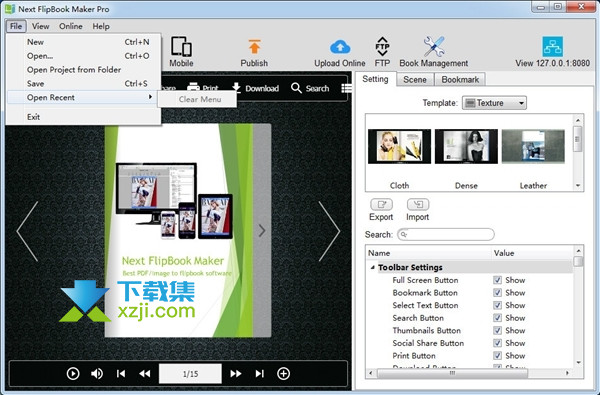Open the Mobile preview tool
This screenshot has height=395, width=600.
point(181,52)
